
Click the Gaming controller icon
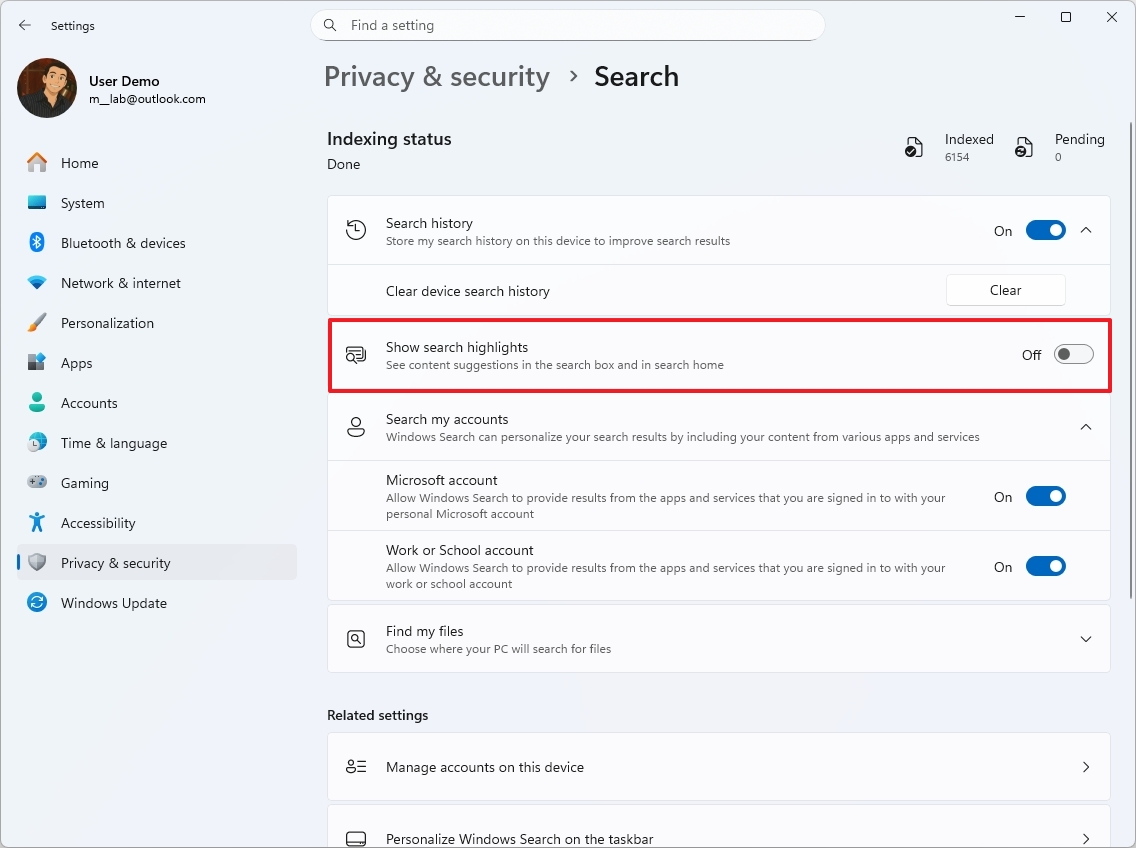[x=37, y=482]
